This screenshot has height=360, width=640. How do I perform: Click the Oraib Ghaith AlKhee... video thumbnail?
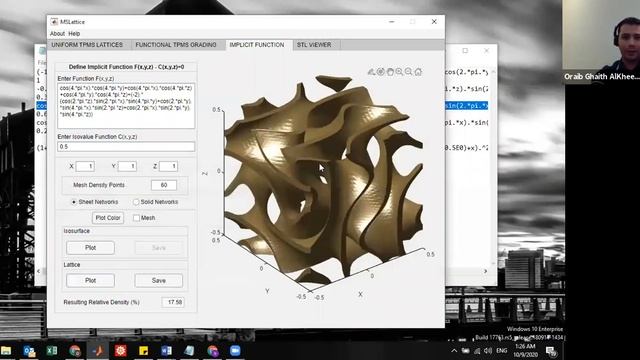[601, 41]
